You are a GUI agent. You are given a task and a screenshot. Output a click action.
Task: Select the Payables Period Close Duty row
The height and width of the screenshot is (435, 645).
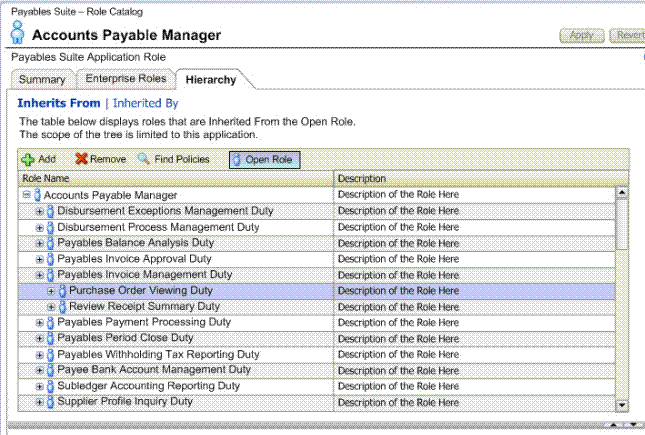317,339
